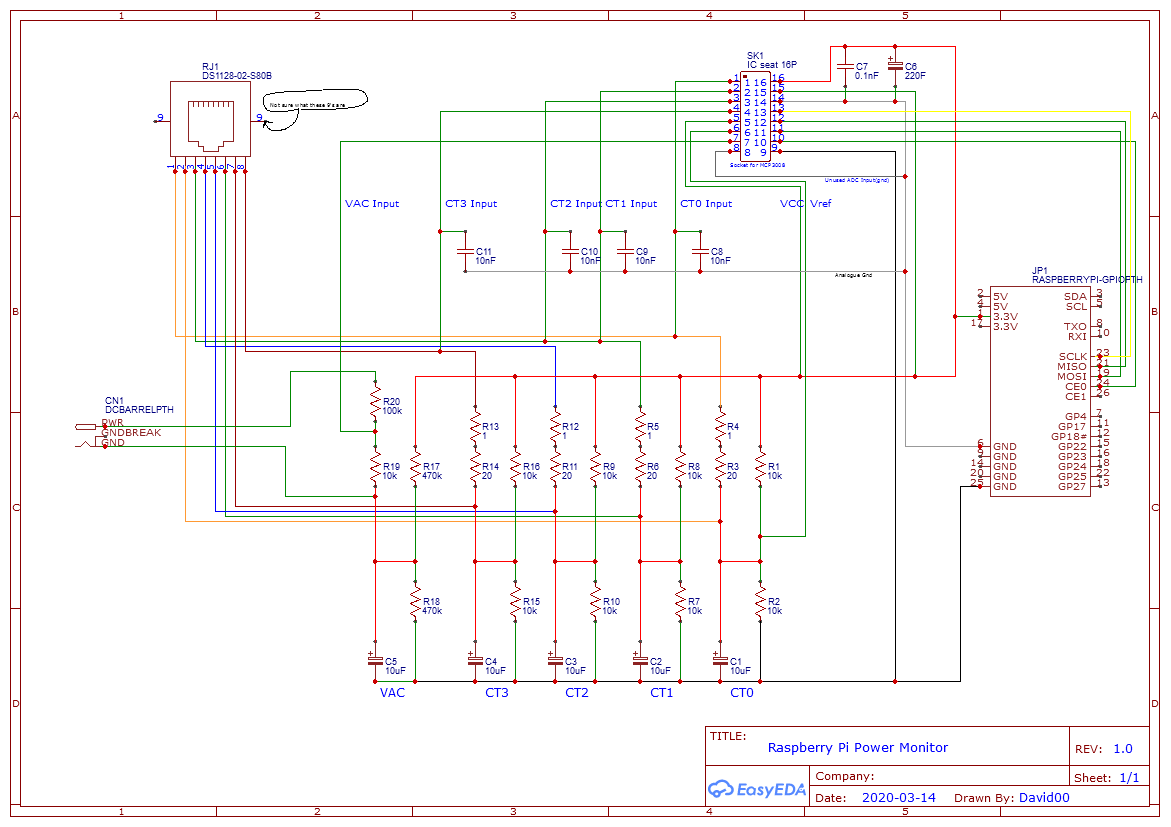Select resistor R20 100k

click(375, 405)
